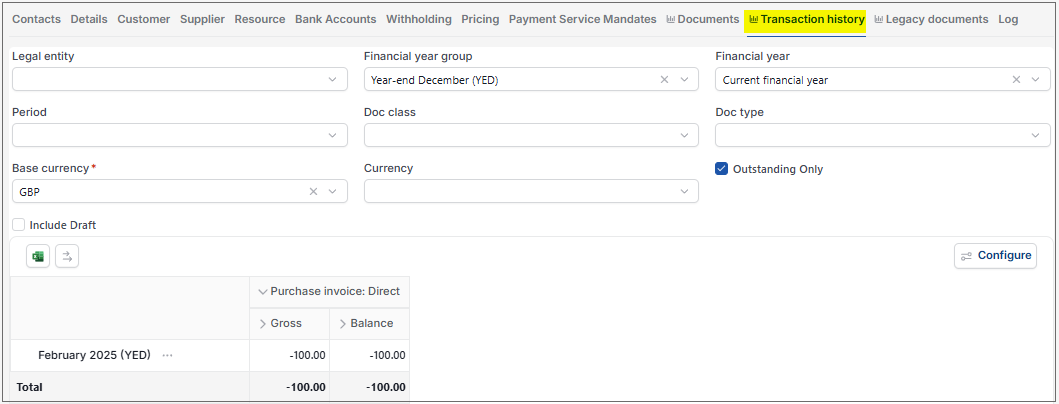
Task: Open the Payment Service Mandates tab
Action: [582, 20]
